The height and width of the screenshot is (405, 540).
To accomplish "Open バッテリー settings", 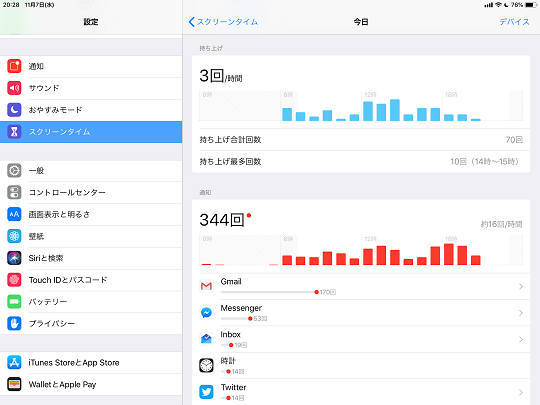I will [91, 302].
